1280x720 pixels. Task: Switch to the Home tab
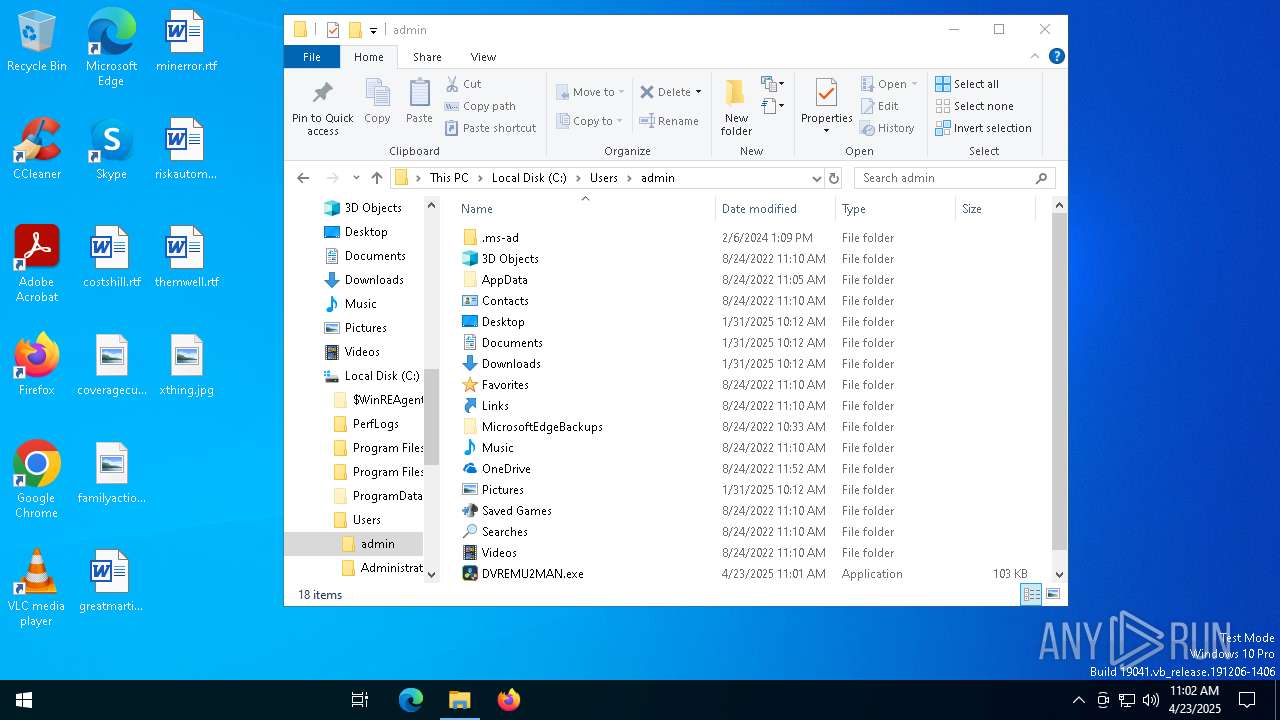point(369,57)
